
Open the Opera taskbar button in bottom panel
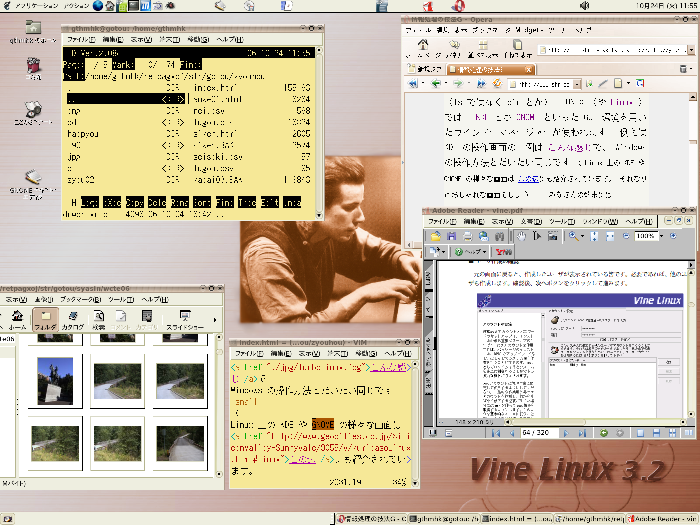pyautogui.click(x=371, y=519)
